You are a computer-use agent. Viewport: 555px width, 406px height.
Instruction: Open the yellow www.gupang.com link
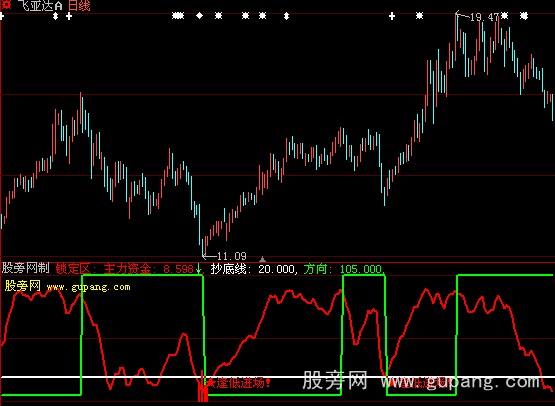coord(88,287)
